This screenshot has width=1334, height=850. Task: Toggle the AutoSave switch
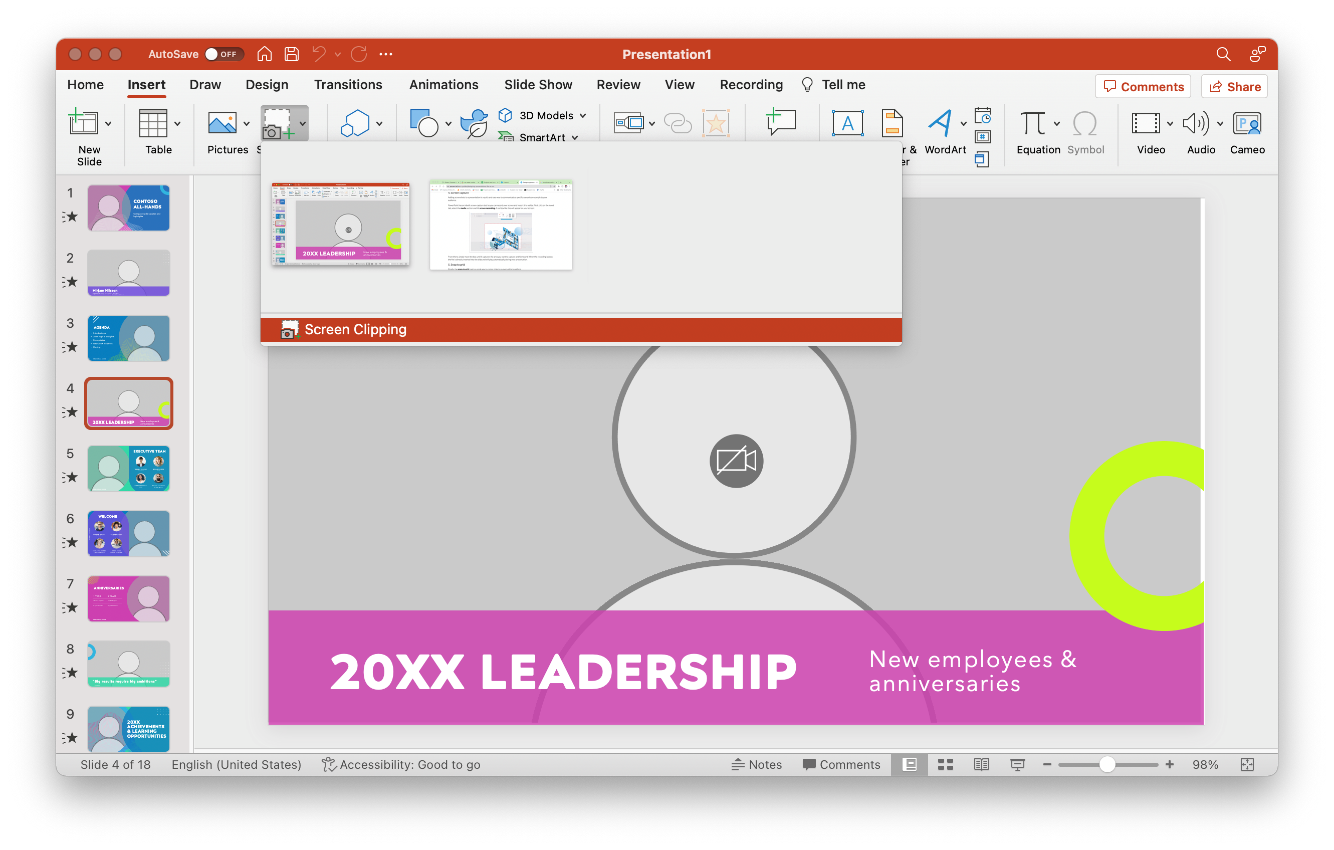(224, 54)
